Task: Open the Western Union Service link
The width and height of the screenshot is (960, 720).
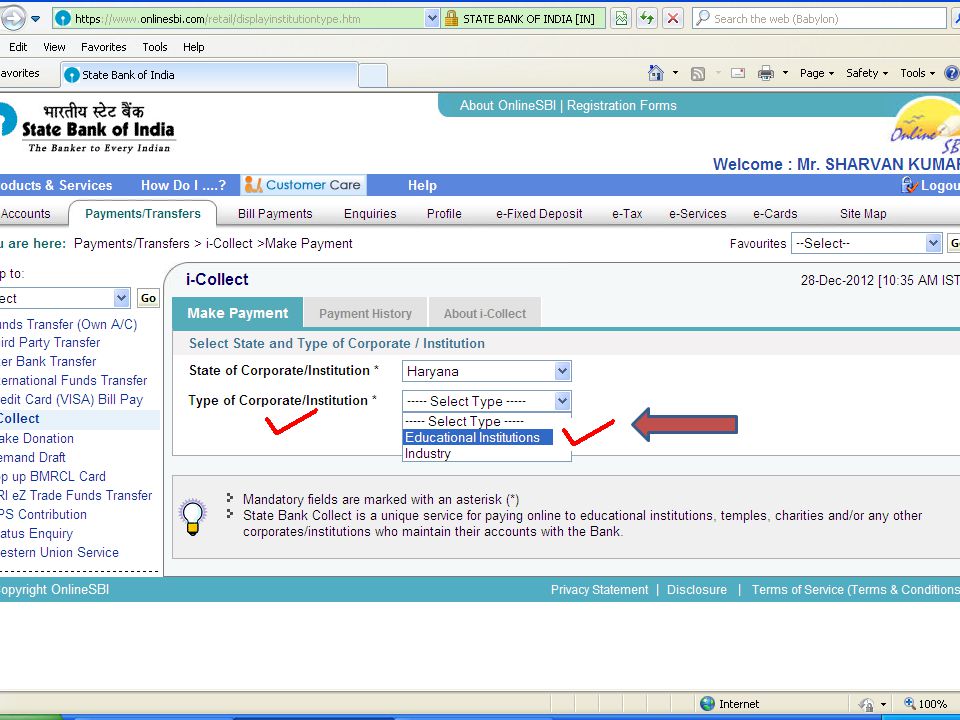Action: (x=59, y=552)
